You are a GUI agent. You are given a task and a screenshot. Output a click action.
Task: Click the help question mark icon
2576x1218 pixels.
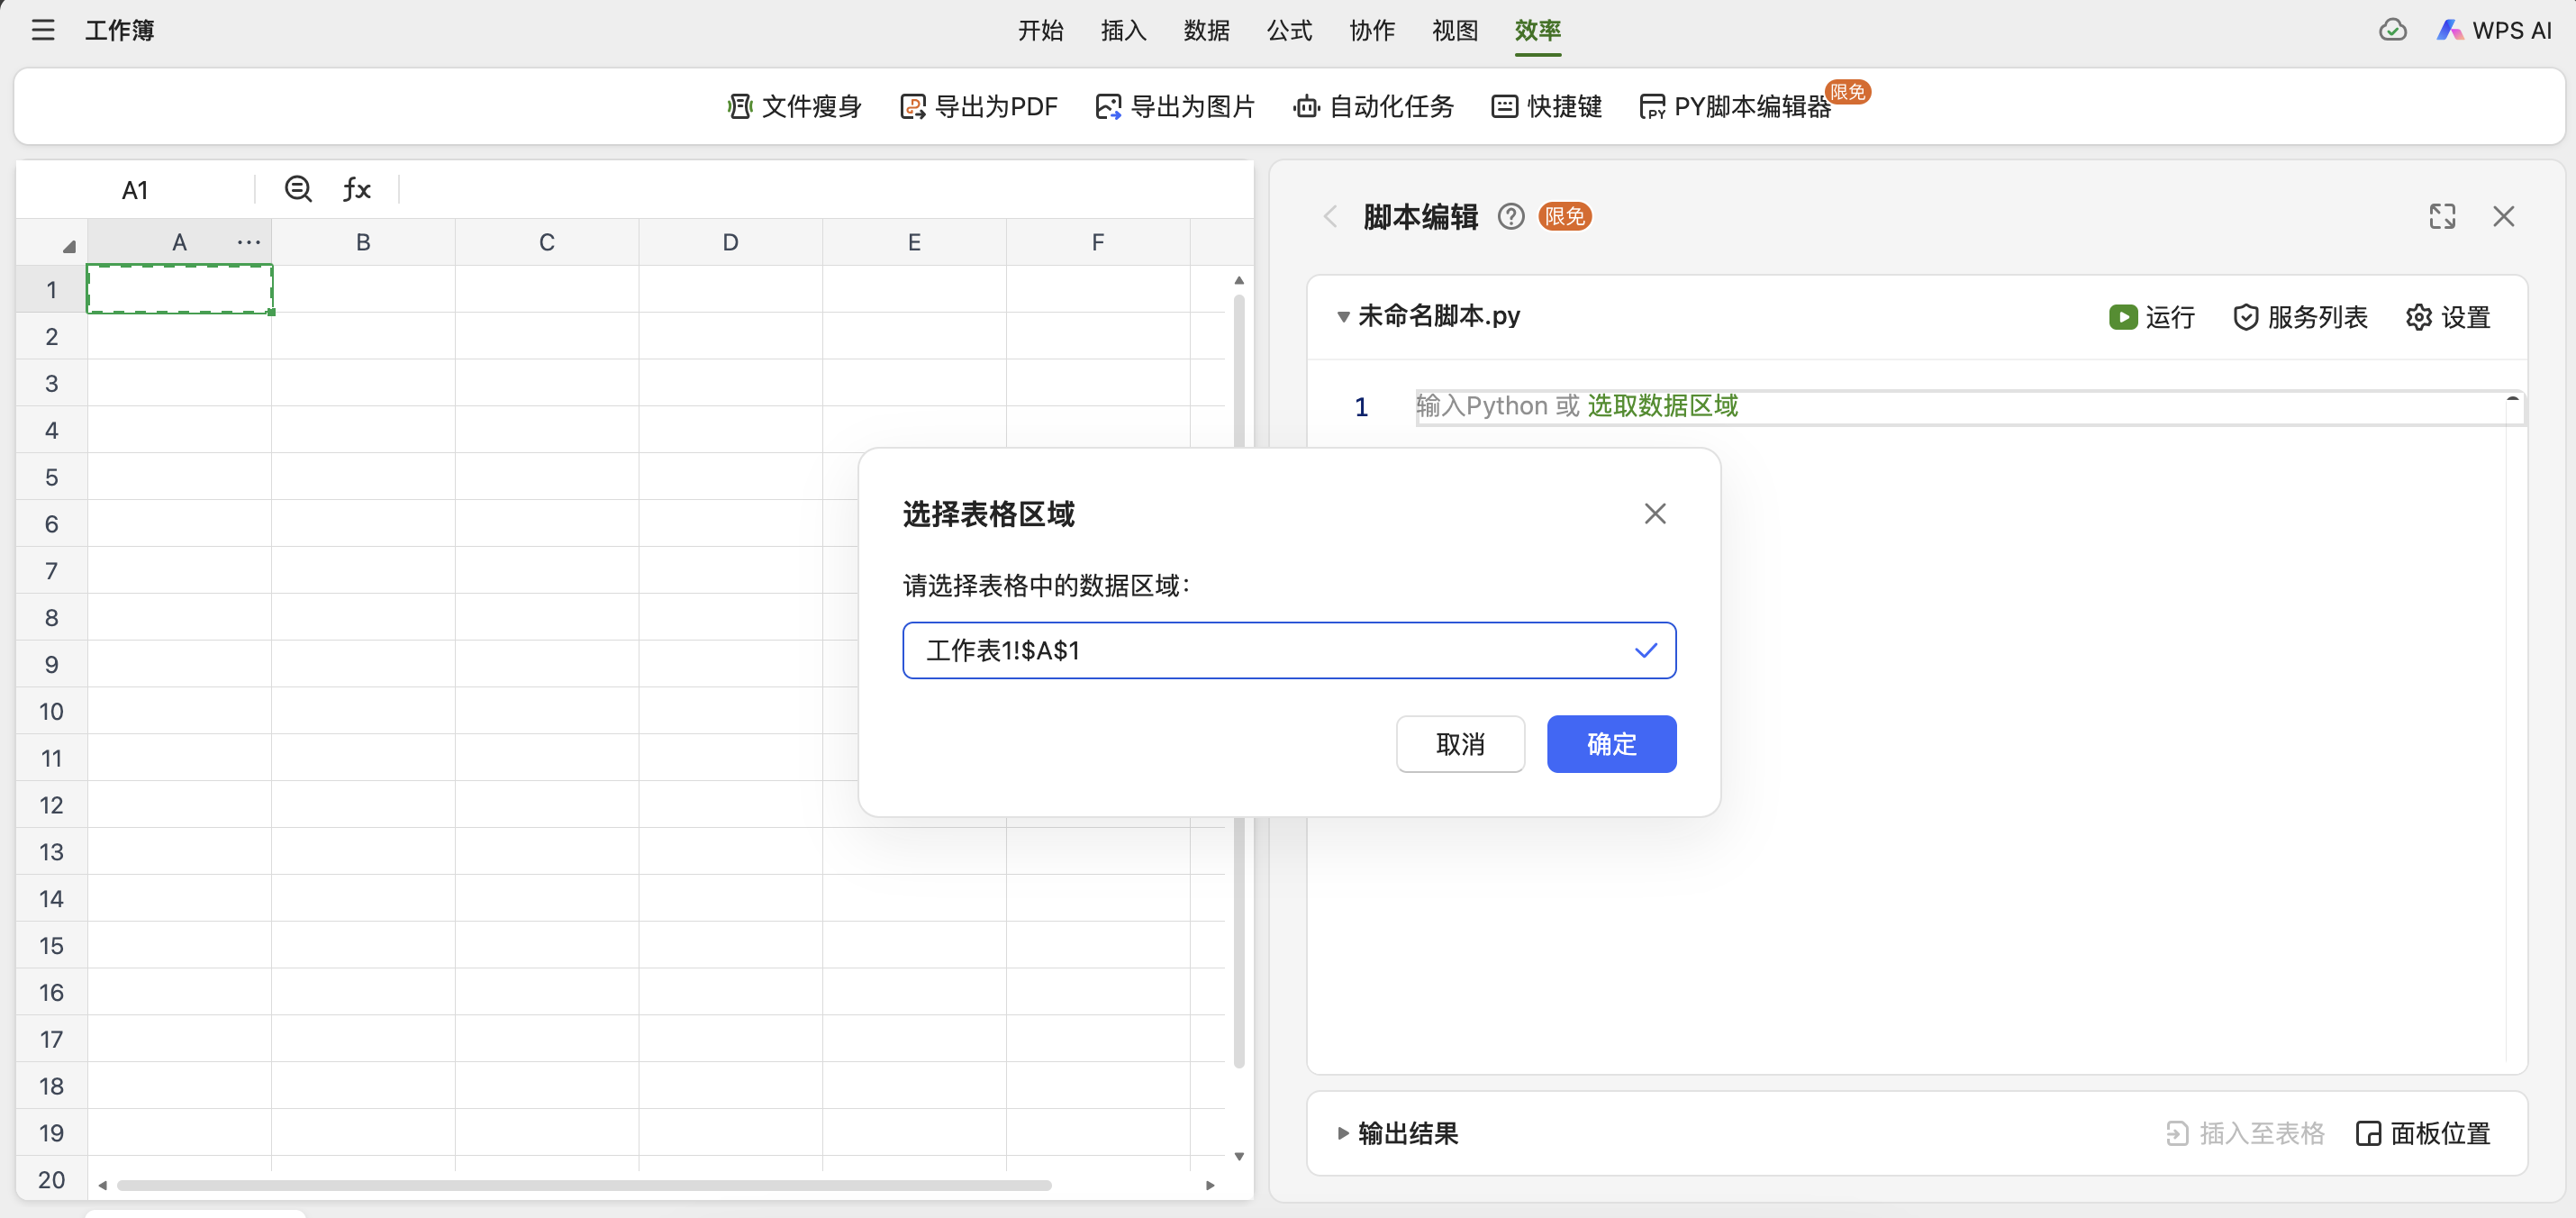tap(1510, 216)
